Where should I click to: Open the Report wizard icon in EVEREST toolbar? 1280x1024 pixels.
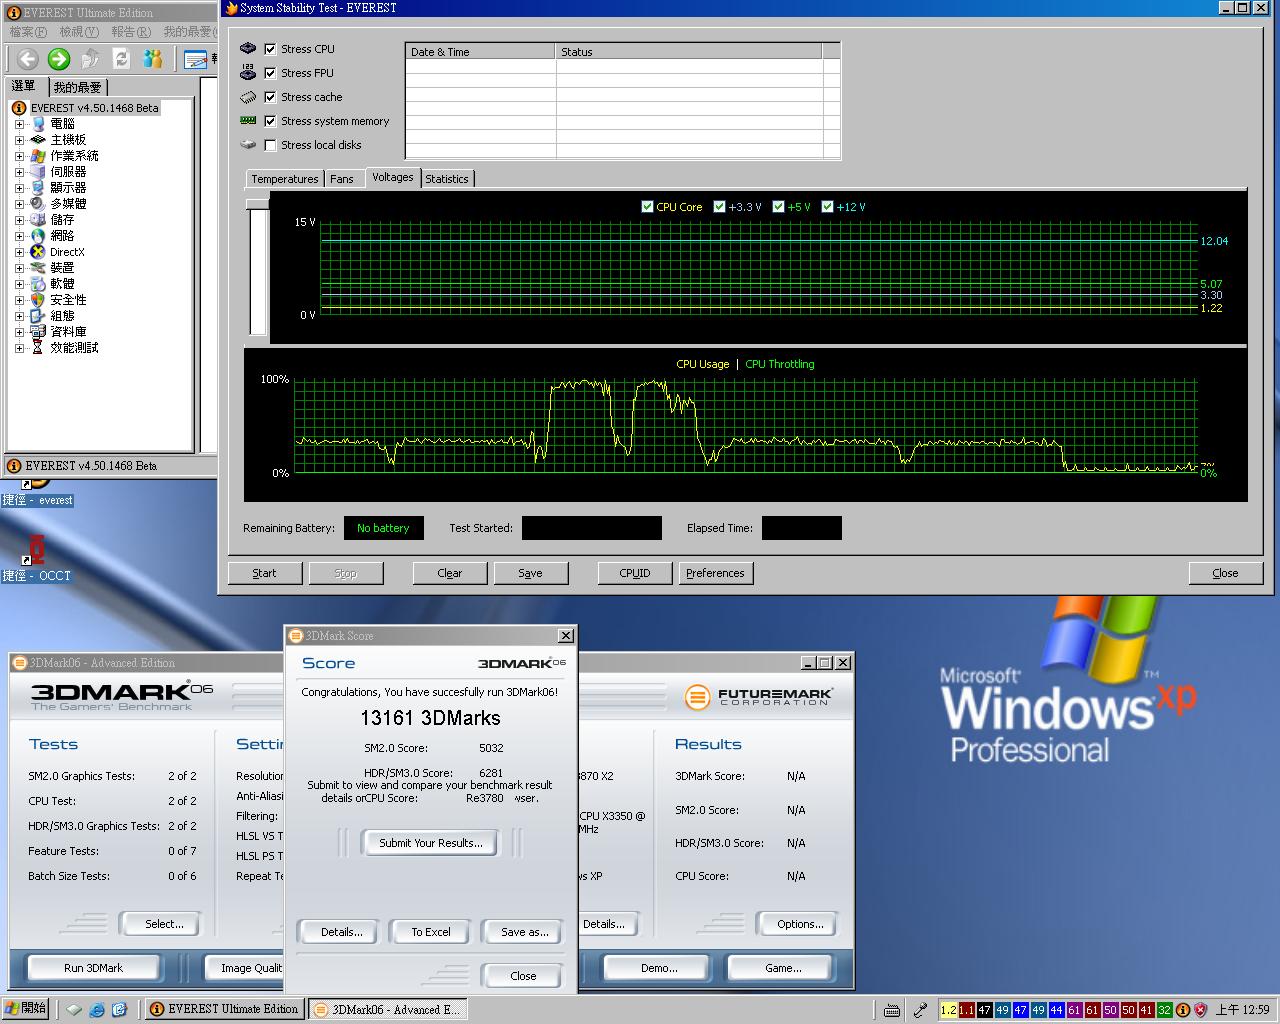[x=196, y=59]
